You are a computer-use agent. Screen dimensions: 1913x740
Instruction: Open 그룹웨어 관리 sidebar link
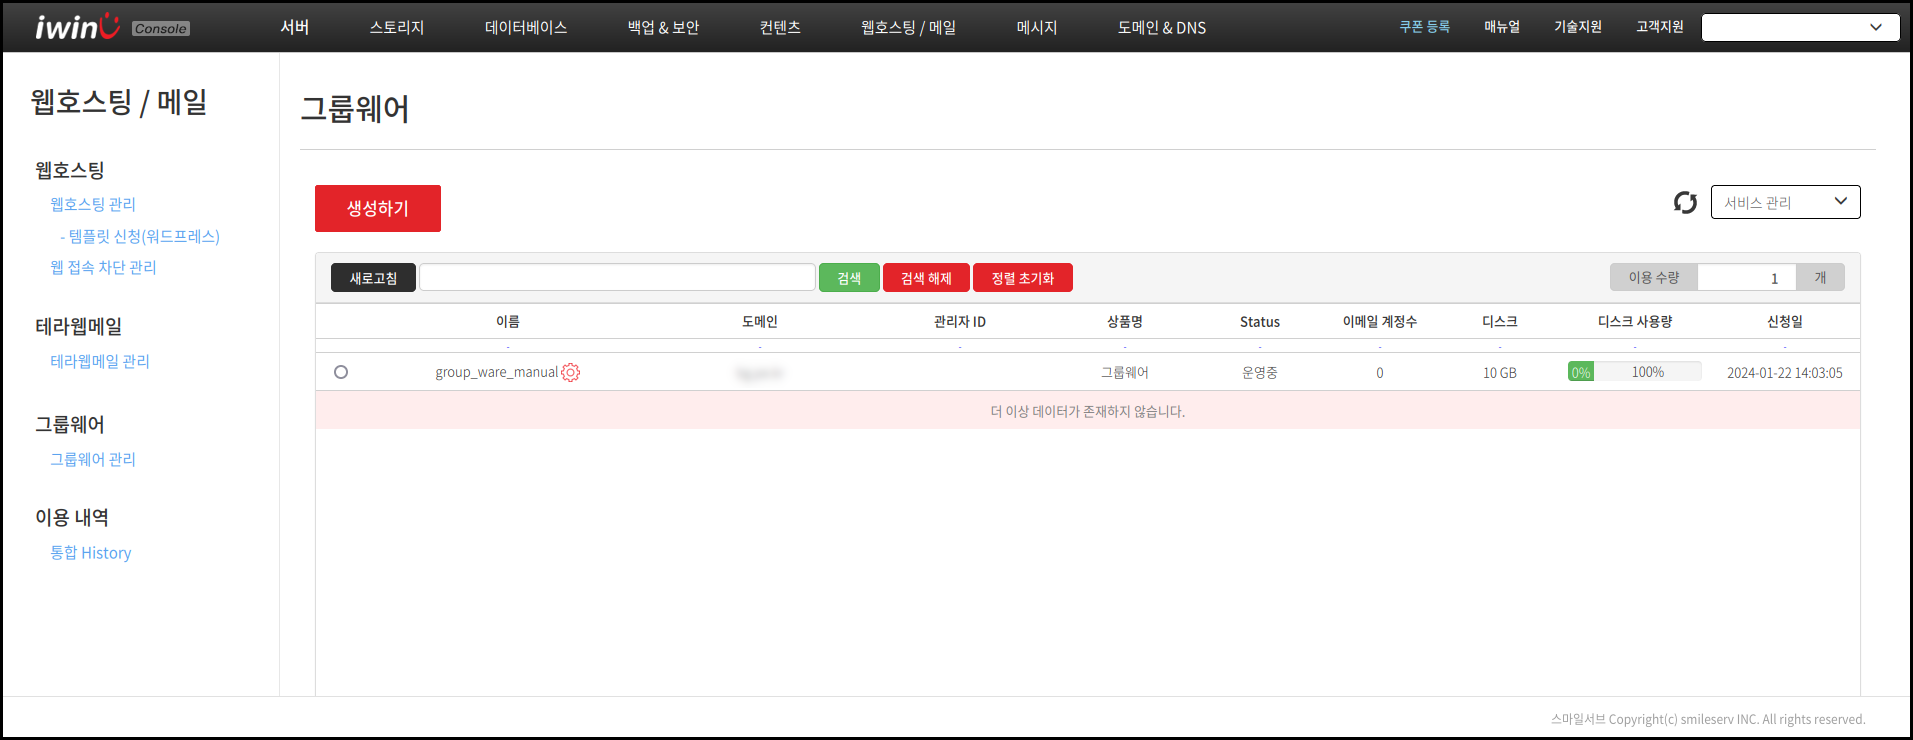pyautogui.click(x=93, y=459)
